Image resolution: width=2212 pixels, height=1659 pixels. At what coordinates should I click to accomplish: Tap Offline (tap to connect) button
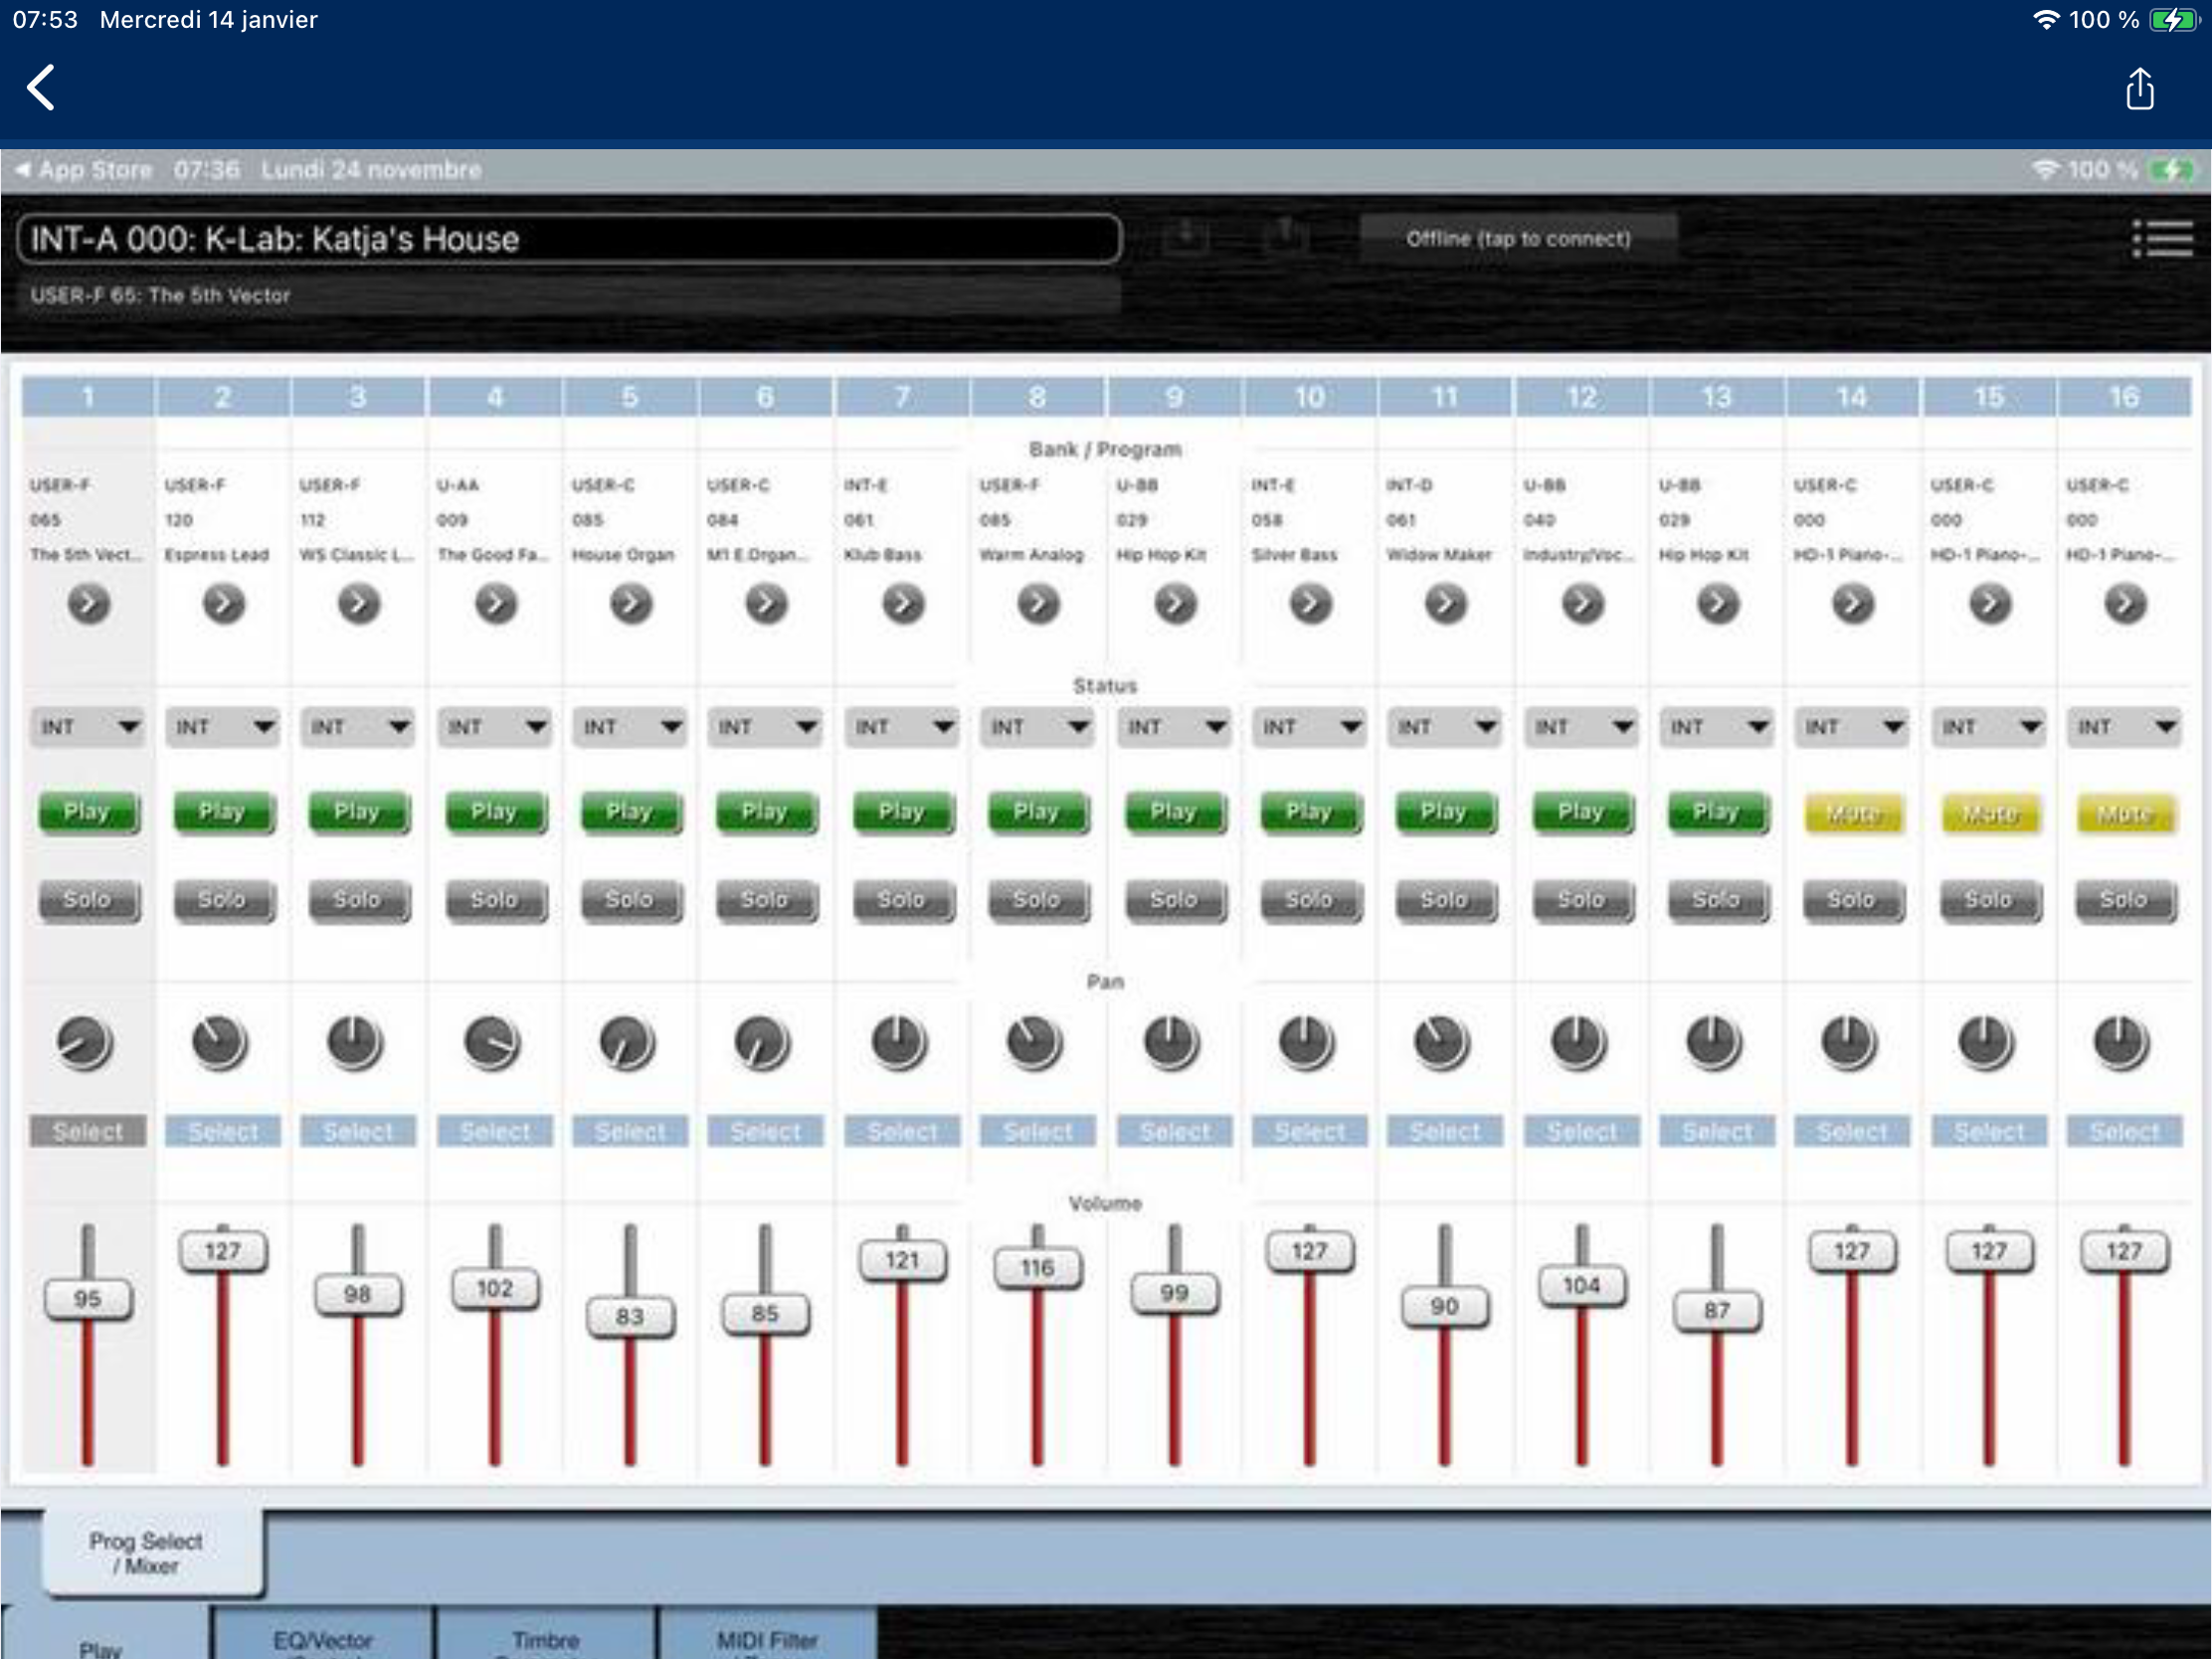click(x=1517, y=239)
